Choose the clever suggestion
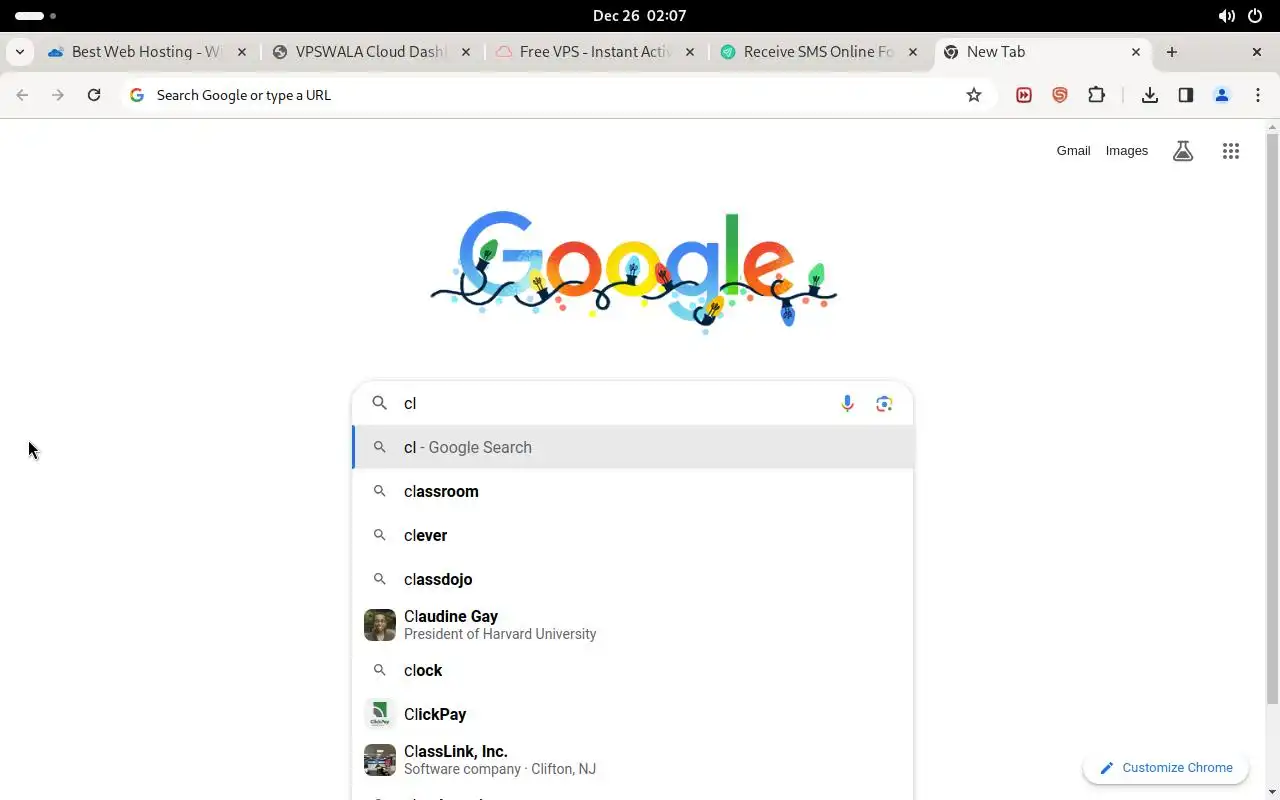 click(x=633, y=535)
